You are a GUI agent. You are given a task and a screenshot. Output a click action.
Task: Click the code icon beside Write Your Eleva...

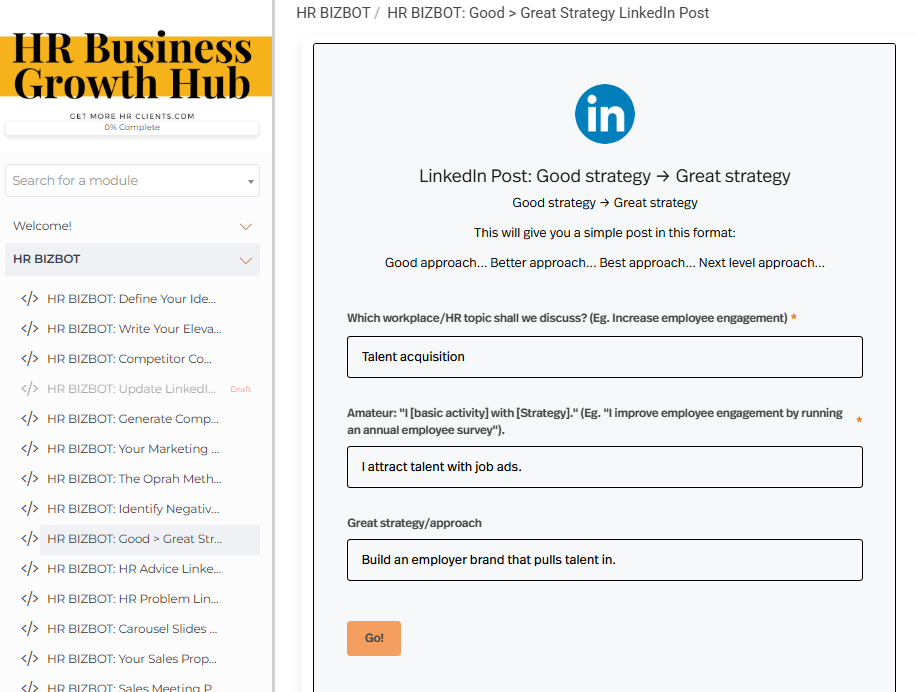(x=30, y=329)
